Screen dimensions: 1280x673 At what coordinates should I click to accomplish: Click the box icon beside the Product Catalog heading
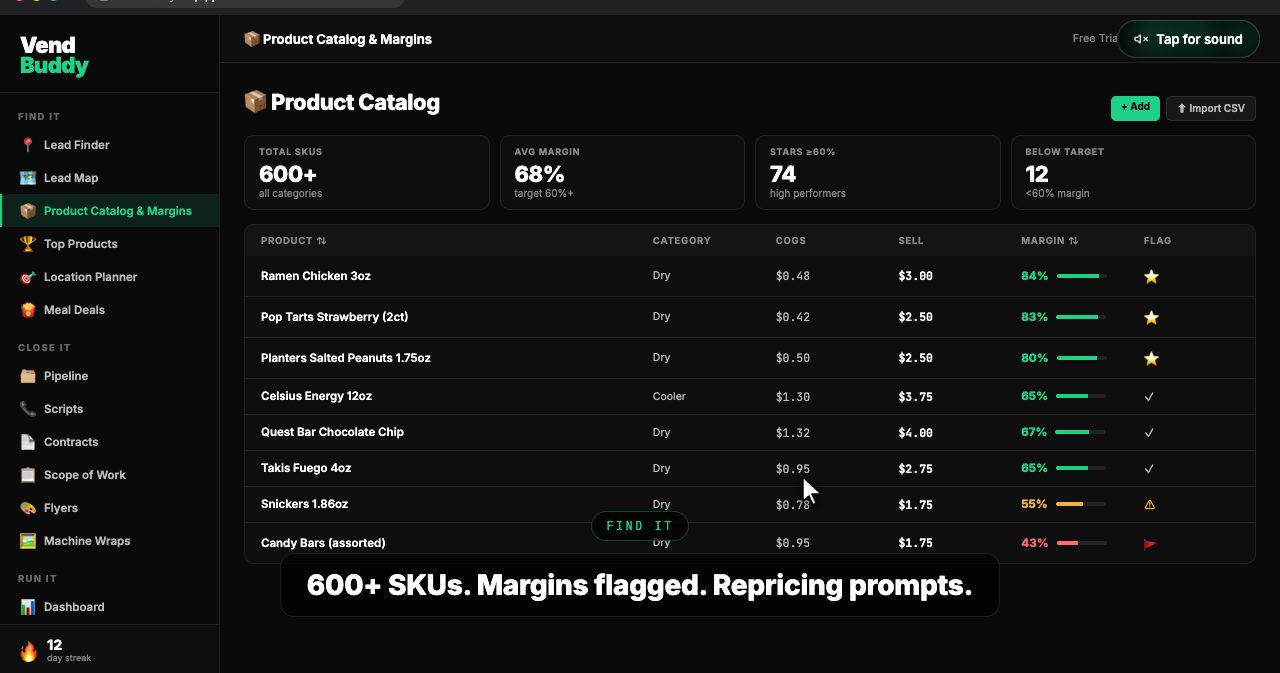(255, 102)
